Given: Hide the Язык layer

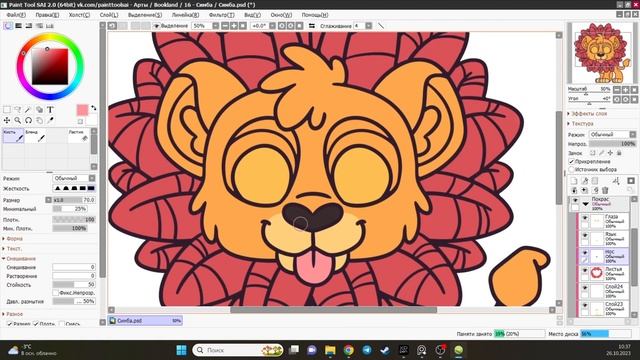Looking at the screenshot, I should click(585, 236).
